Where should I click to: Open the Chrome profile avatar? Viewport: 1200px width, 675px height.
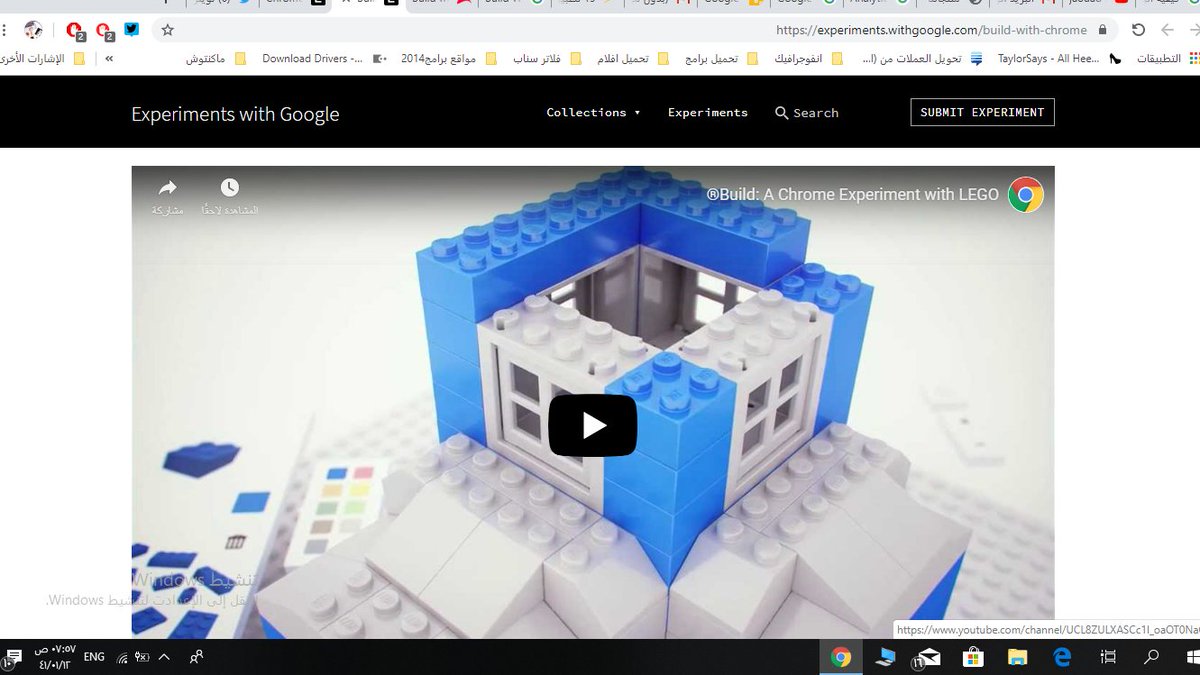(33, 30)
